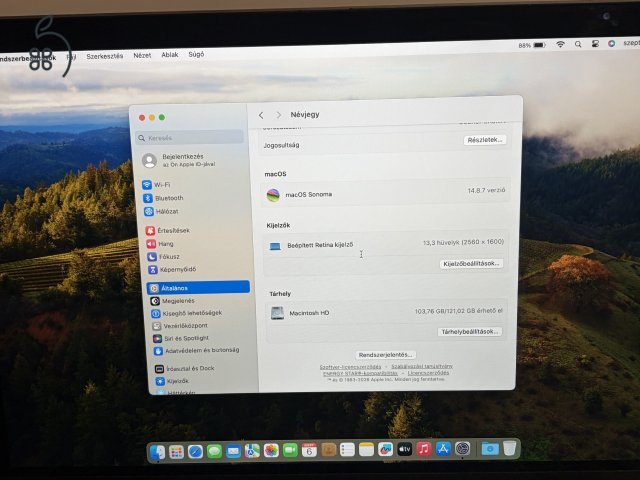
Task: Click the battery status in menu bar
Action: tap(532, 45)
